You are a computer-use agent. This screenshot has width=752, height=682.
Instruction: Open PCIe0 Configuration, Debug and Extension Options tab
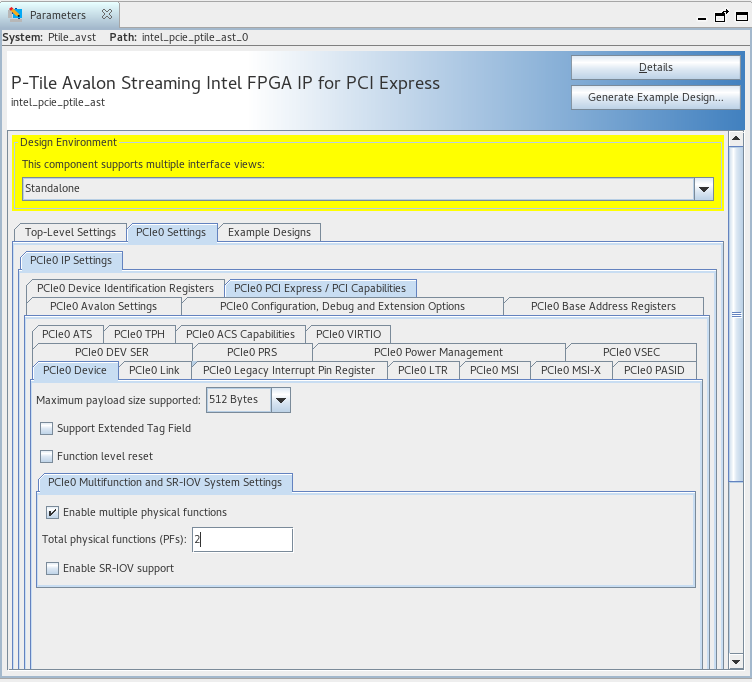click(342, 306)
